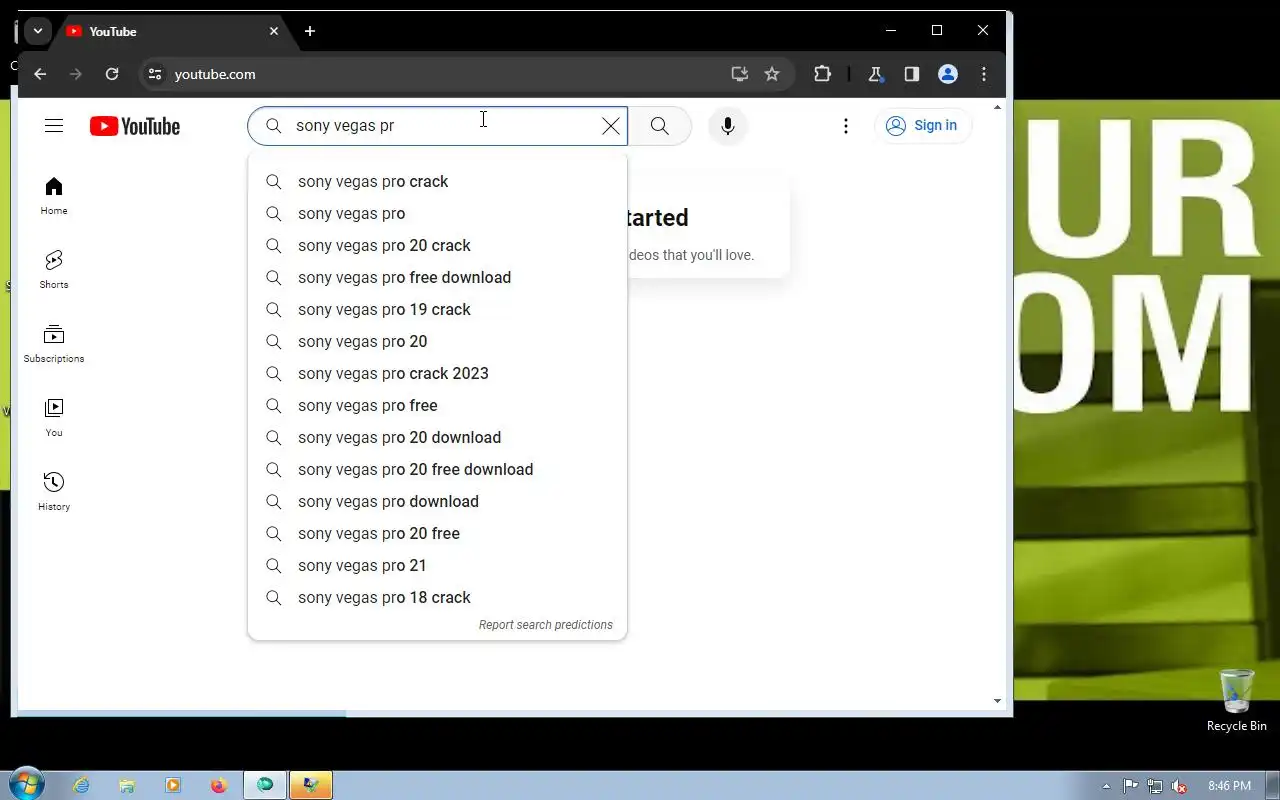
Task: Open Shorts in the sidebar
Action: [x=54, y=270]
